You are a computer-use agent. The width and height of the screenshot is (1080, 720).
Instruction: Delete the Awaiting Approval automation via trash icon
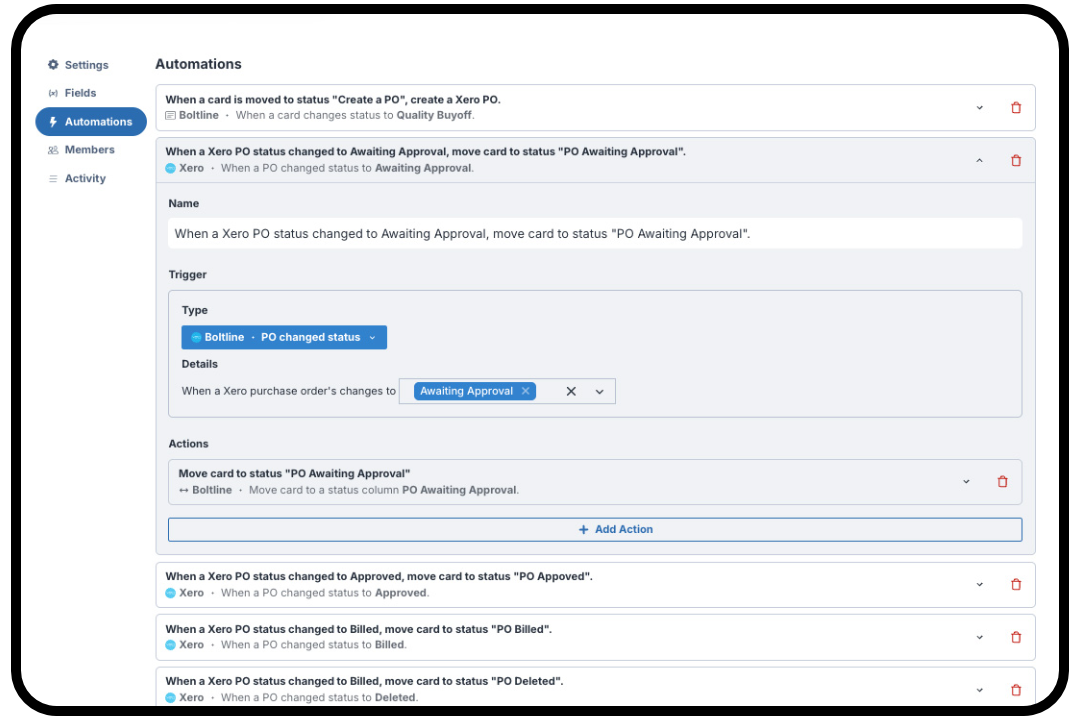1015,161
